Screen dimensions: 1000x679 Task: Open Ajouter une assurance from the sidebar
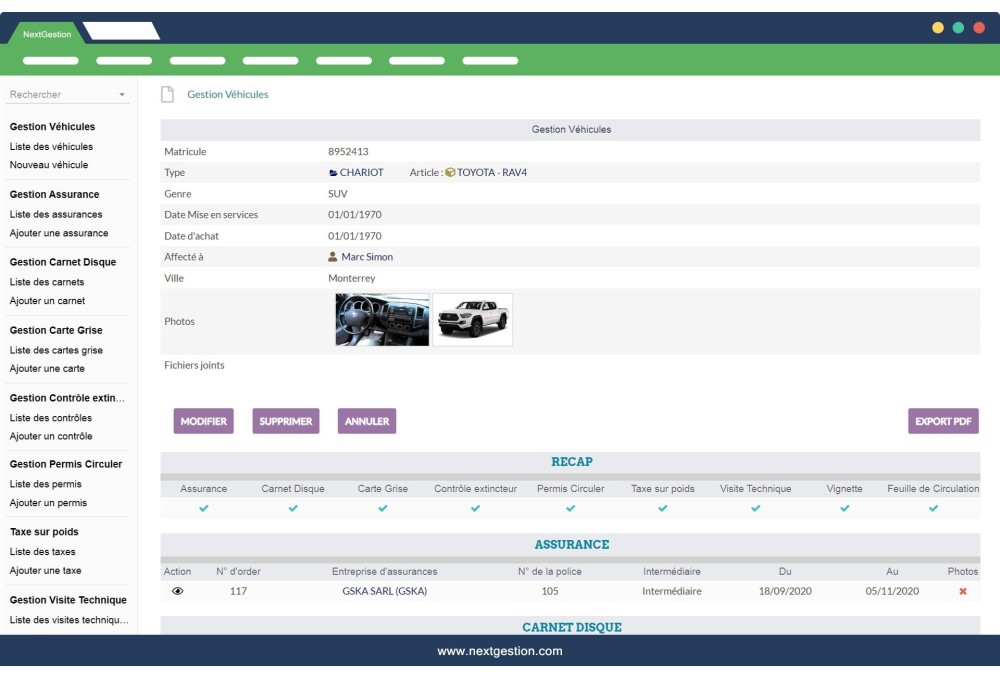pos(57,233)
